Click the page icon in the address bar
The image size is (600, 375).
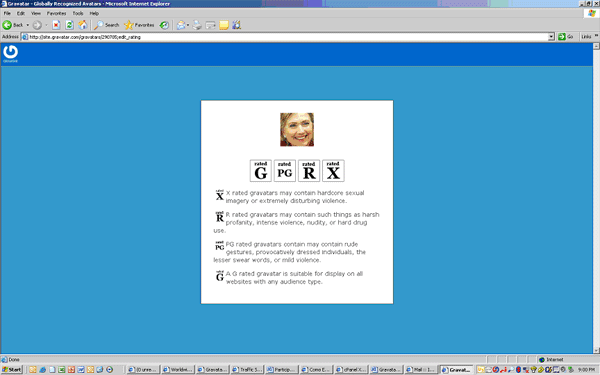(x=25, y=37)
